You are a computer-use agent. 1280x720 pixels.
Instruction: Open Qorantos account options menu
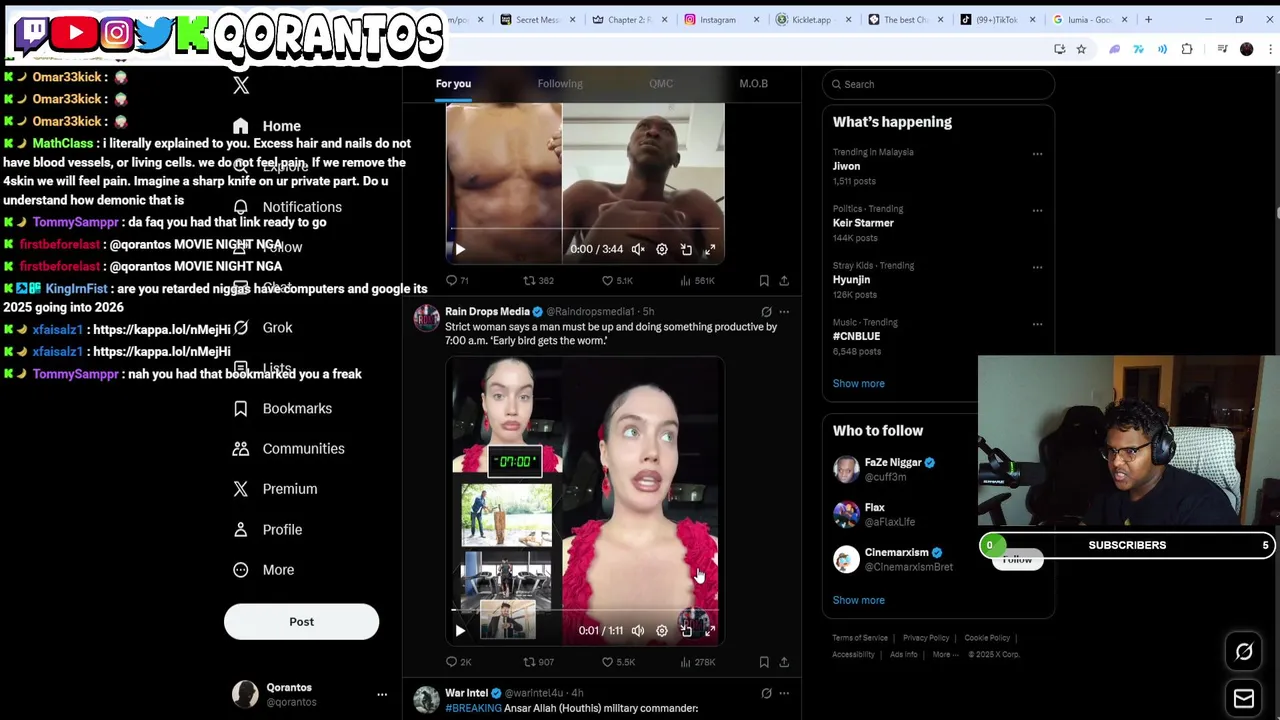(381, 694)
